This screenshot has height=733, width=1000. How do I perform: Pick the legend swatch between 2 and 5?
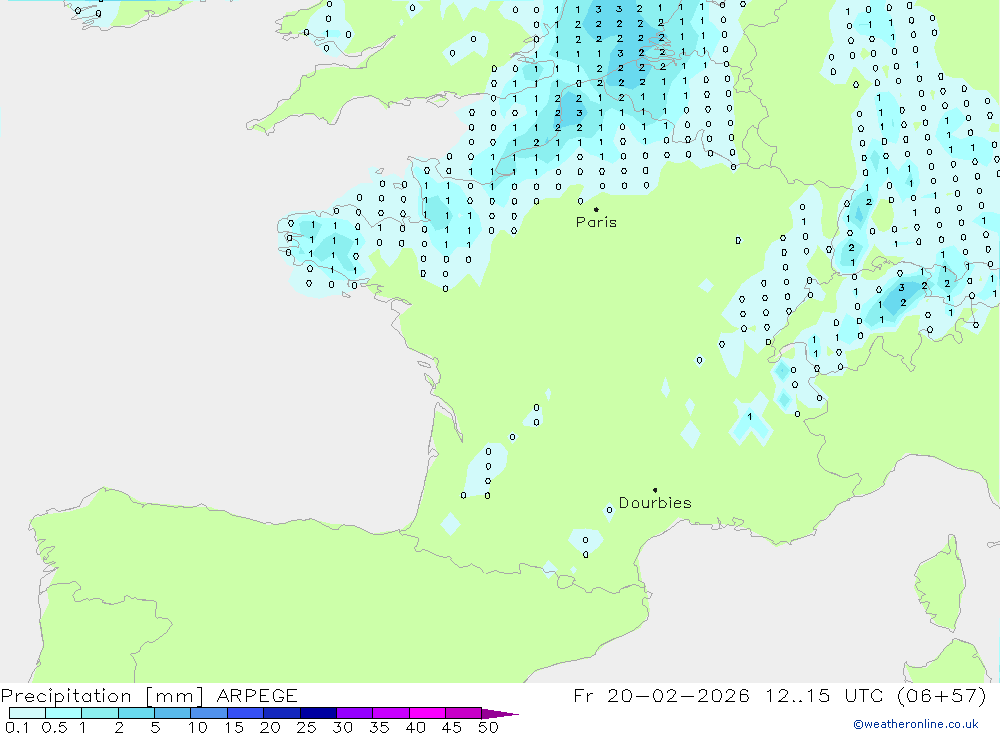pos(136,713)
